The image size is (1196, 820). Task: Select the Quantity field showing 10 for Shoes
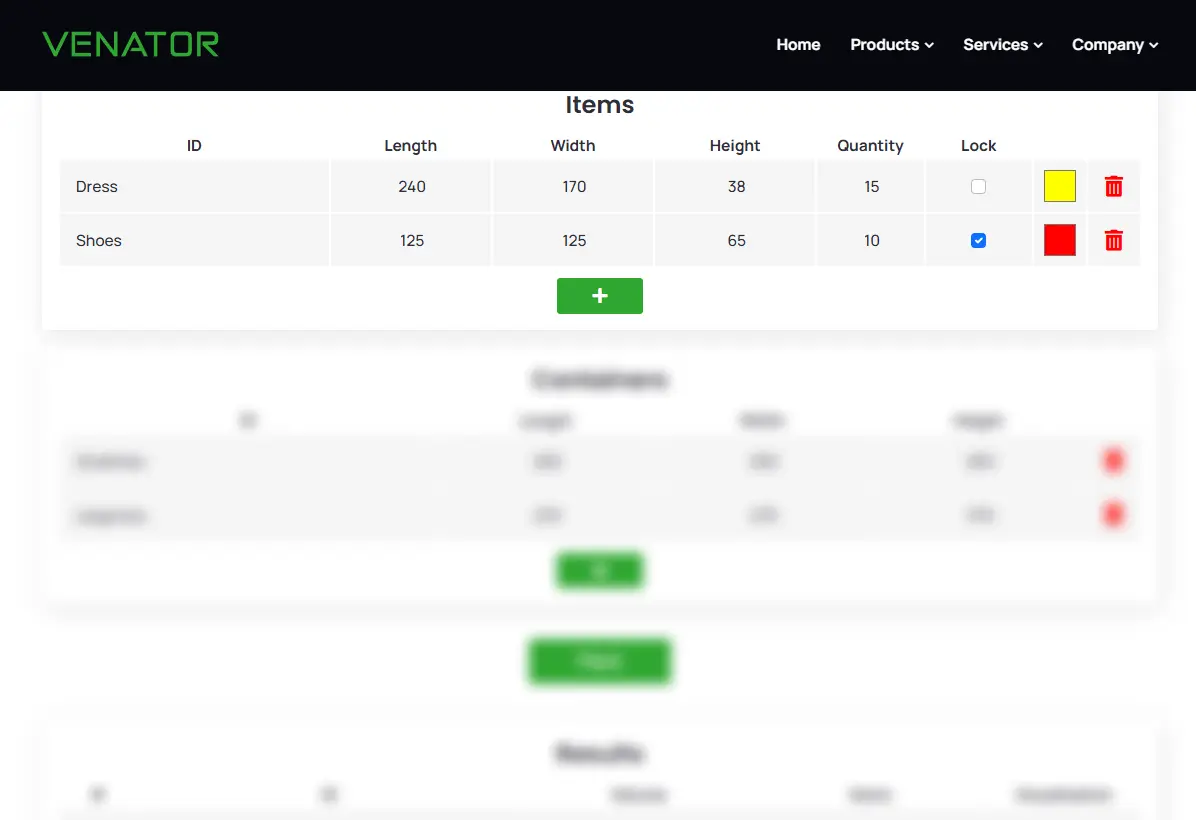pyautogui.click(x=870, y=240)
